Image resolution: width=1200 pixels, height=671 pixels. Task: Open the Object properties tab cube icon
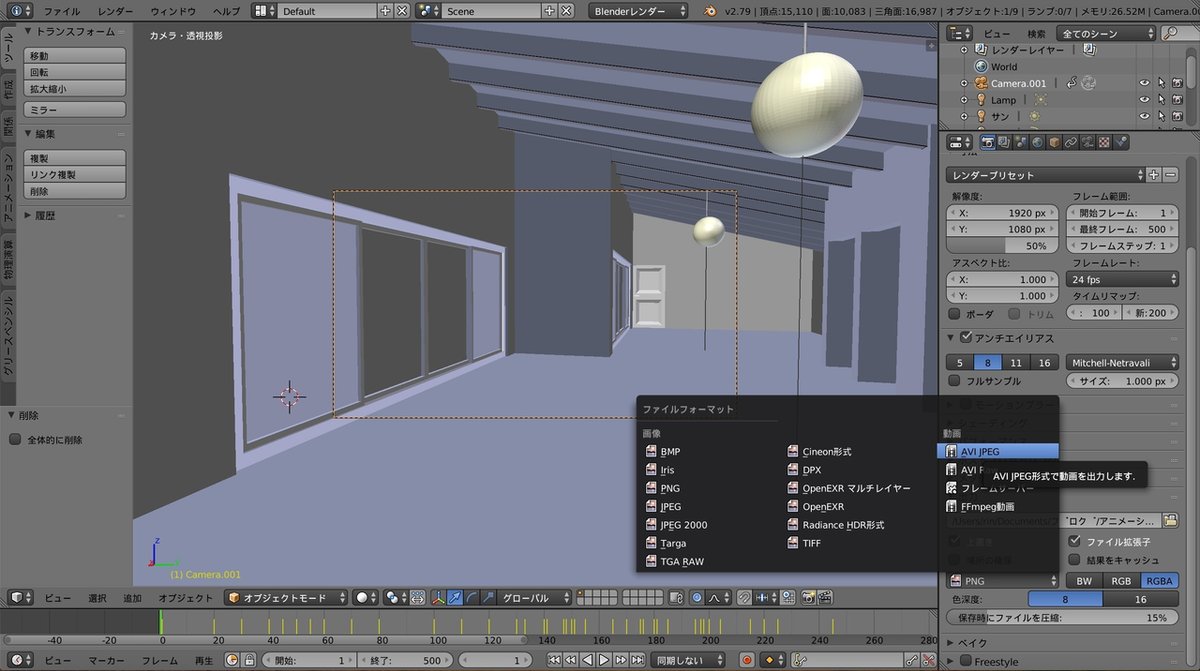1054,142
